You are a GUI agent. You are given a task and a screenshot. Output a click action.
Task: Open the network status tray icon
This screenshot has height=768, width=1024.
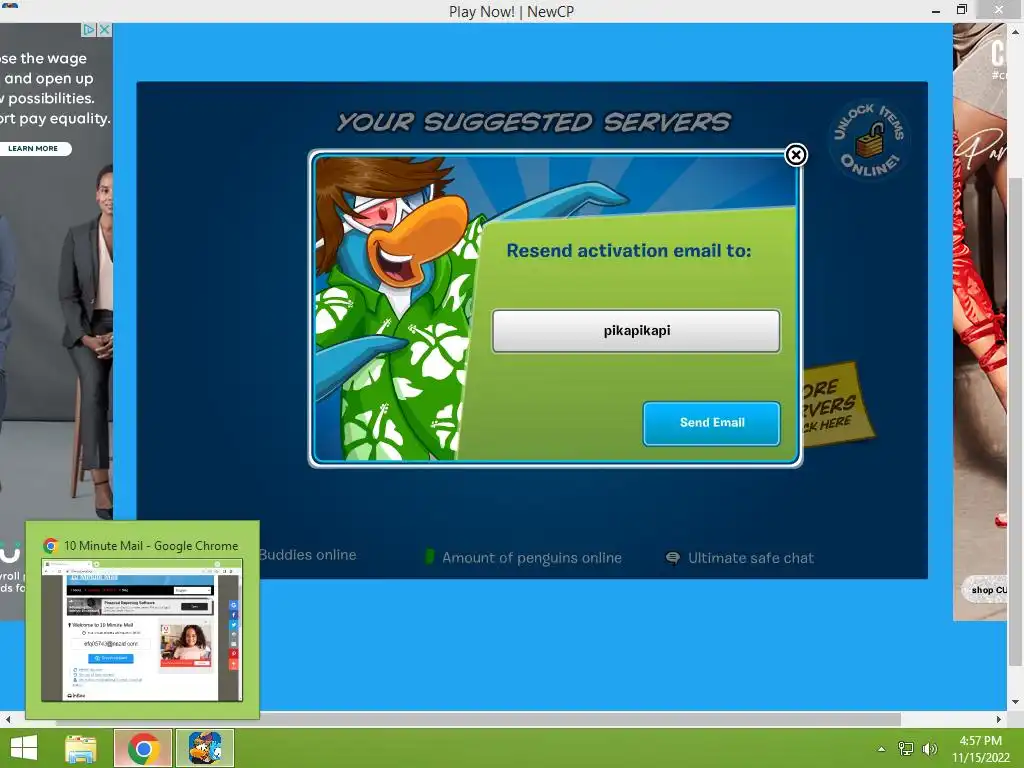pyautogui.click(x=906, y=749)
